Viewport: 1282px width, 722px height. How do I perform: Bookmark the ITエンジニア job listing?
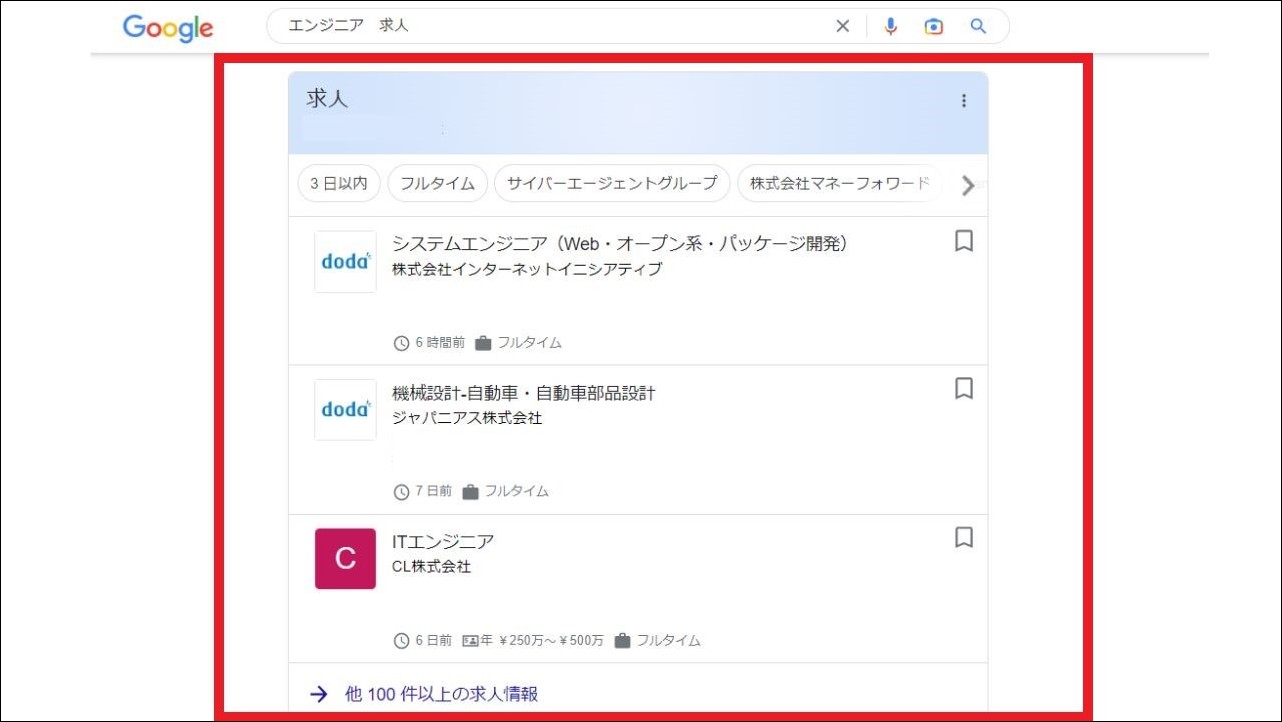964,537
